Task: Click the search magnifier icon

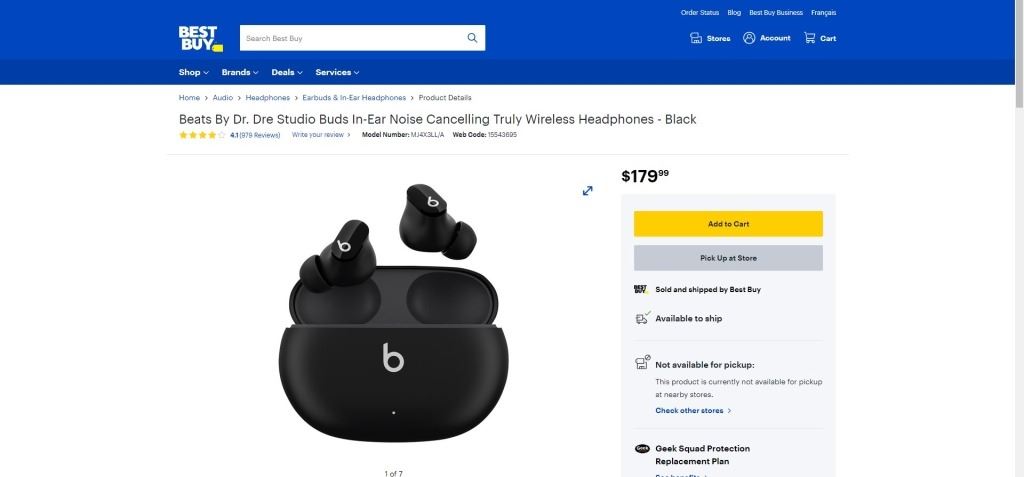Action: point(472,38)
